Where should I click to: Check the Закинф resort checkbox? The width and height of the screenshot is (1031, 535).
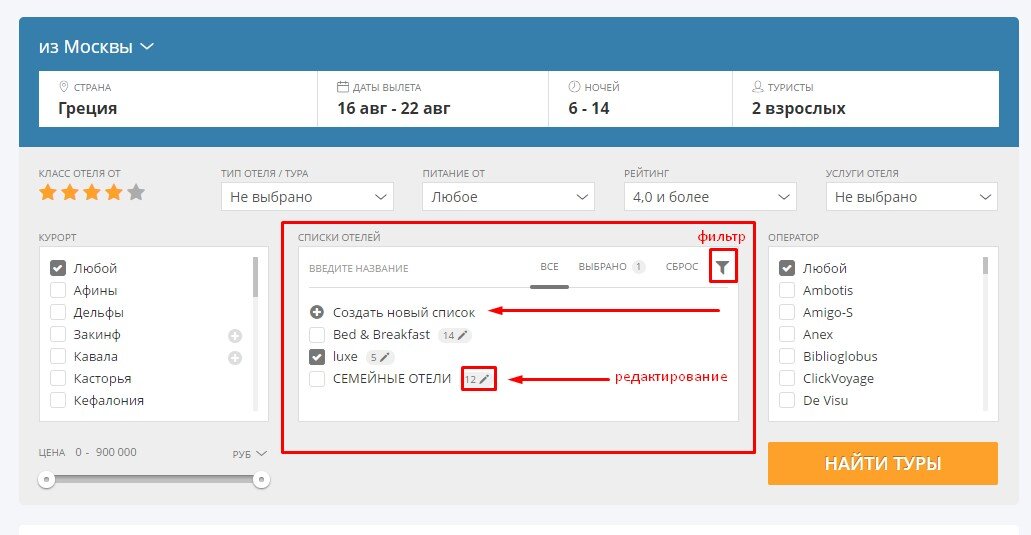(x=58, y=334)
